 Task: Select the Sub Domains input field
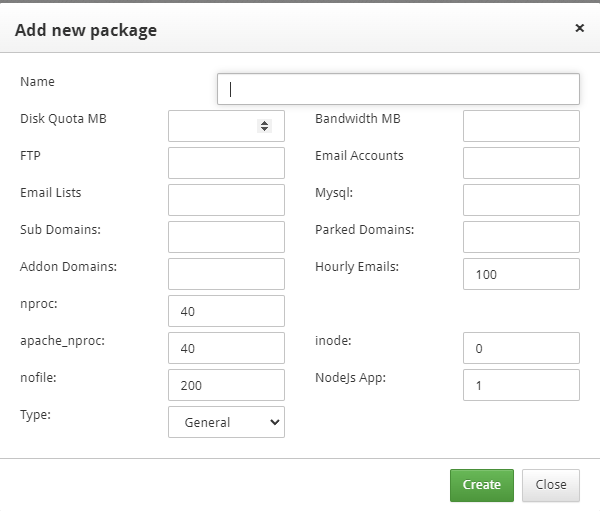click(x=226, y=237)
